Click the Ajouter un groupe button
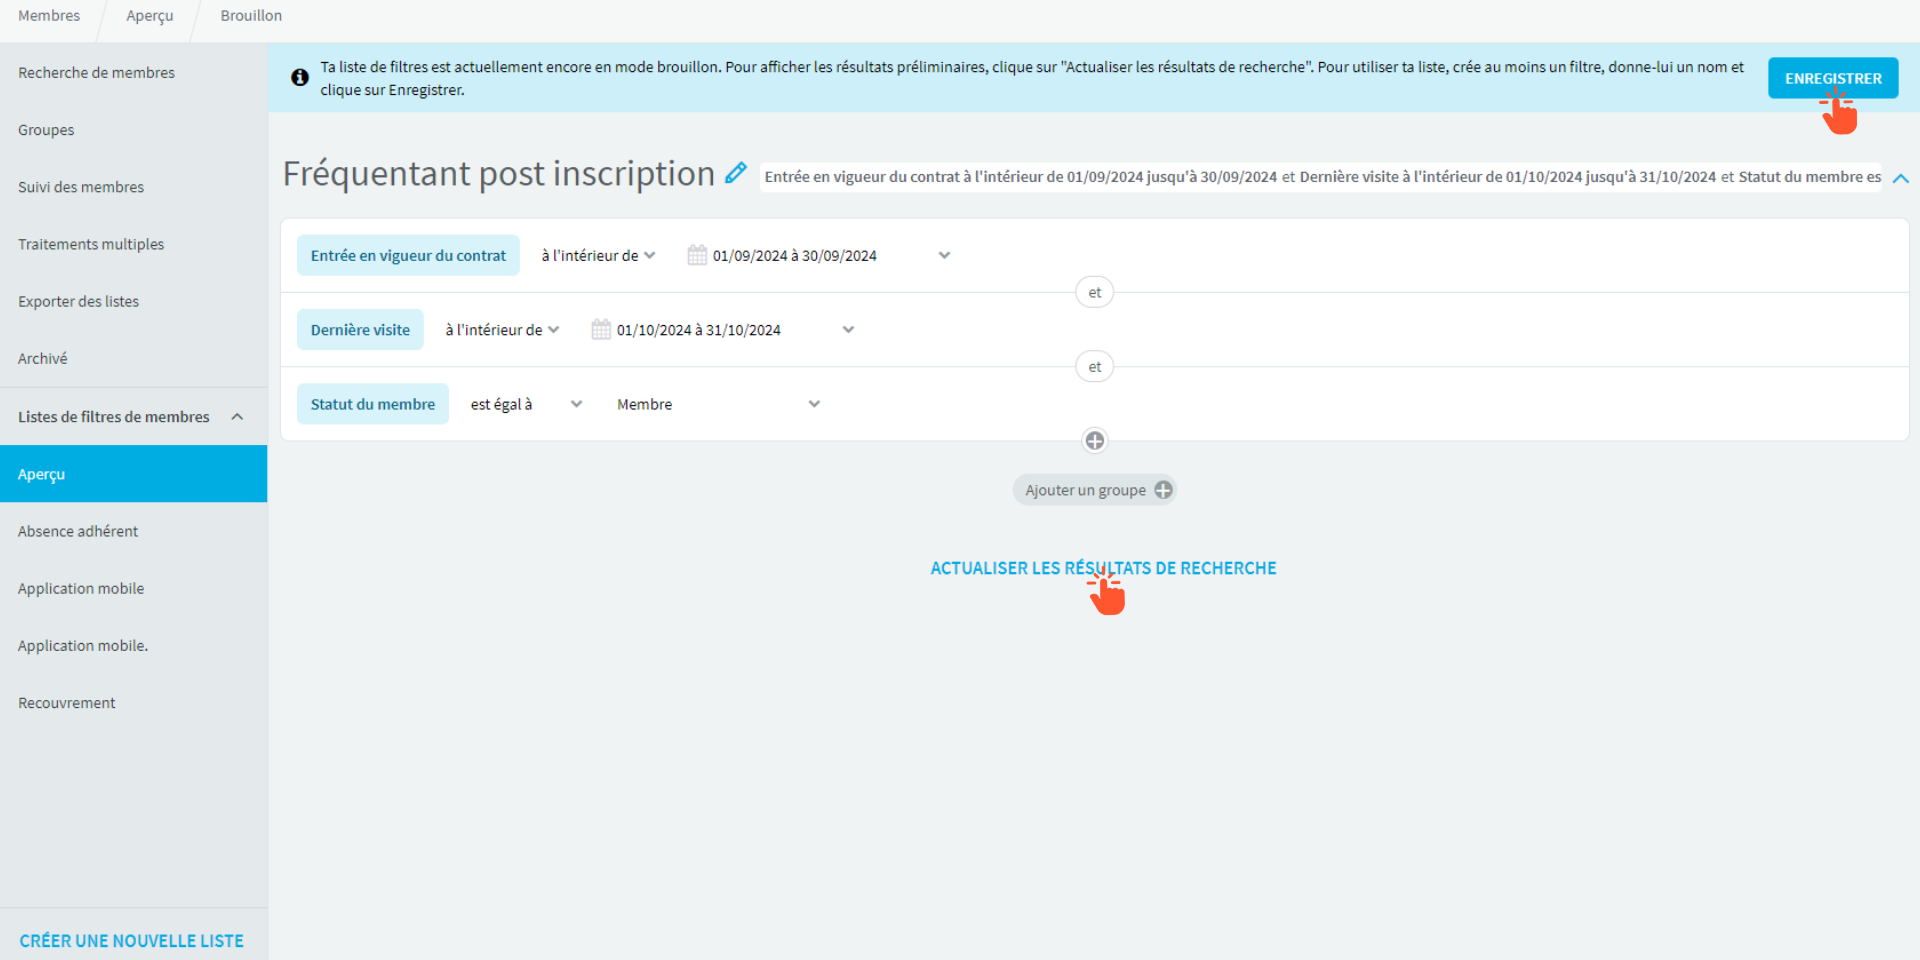Screen dimensions: 1920x960 pos(1095,490)
